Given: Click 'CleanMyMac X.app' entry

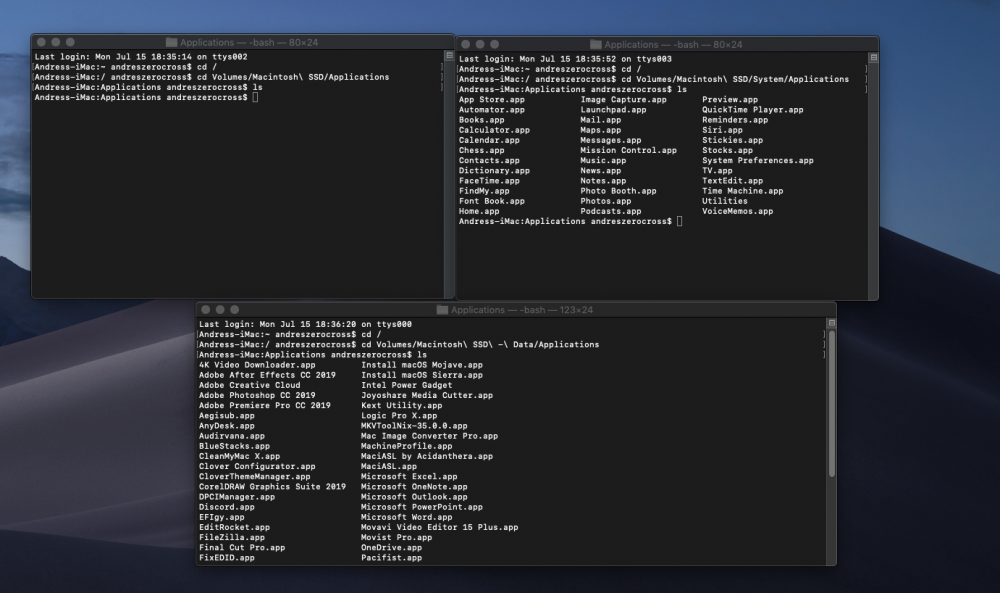Looking at the screenshot, I should 239,457.
